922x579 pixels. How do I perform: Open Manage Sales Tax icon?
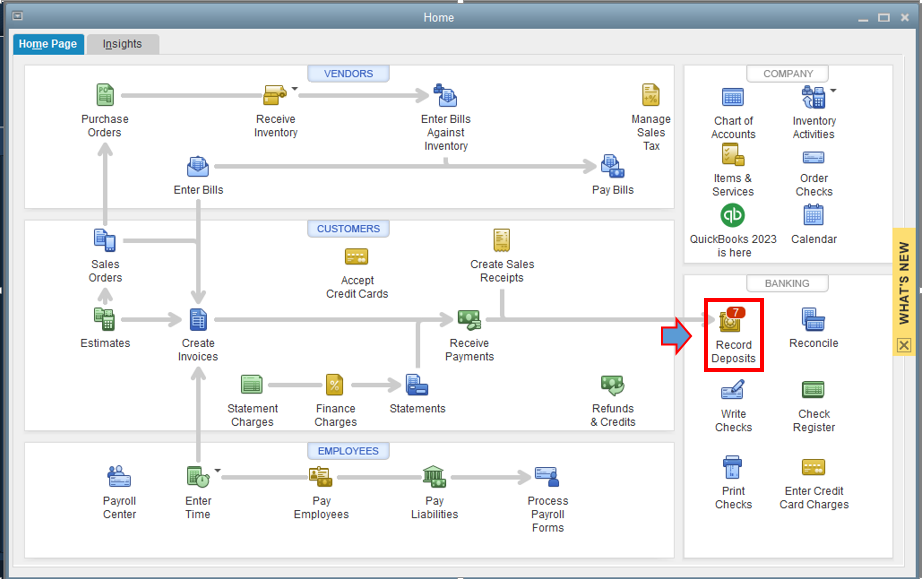[650, 95]
